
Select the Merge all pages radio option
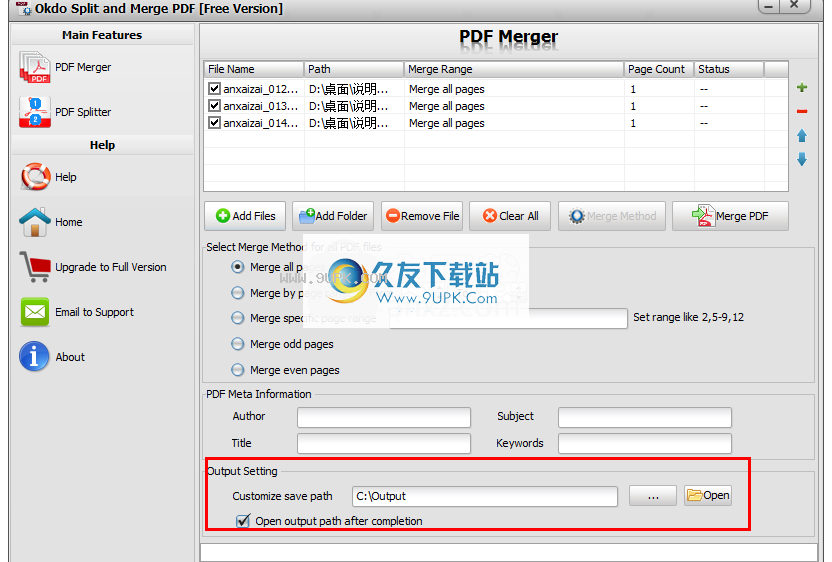pyautogui.click(x=238, y=267)
